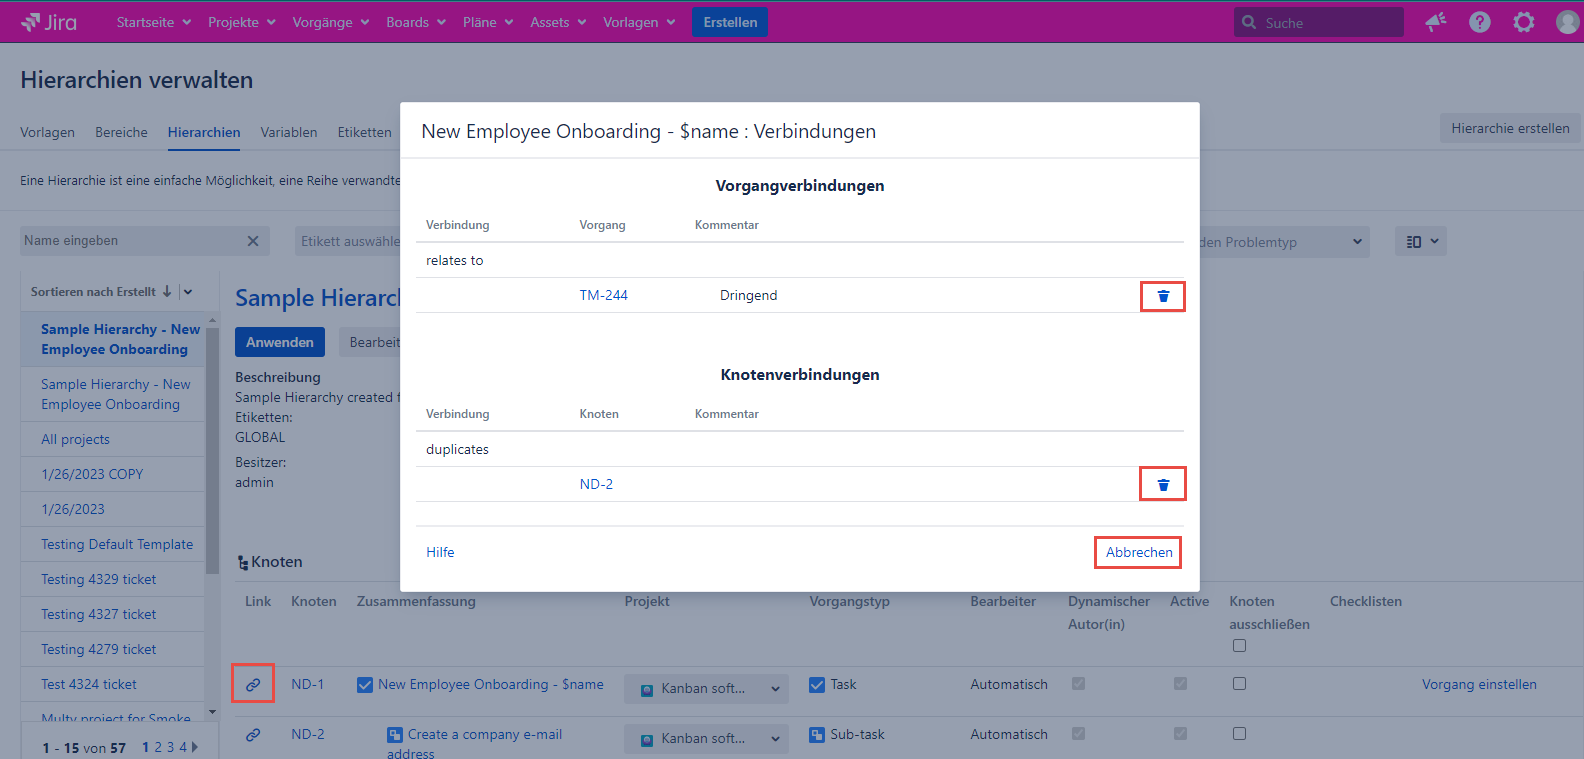Clear the name filter with X icon

pos(253,241)
